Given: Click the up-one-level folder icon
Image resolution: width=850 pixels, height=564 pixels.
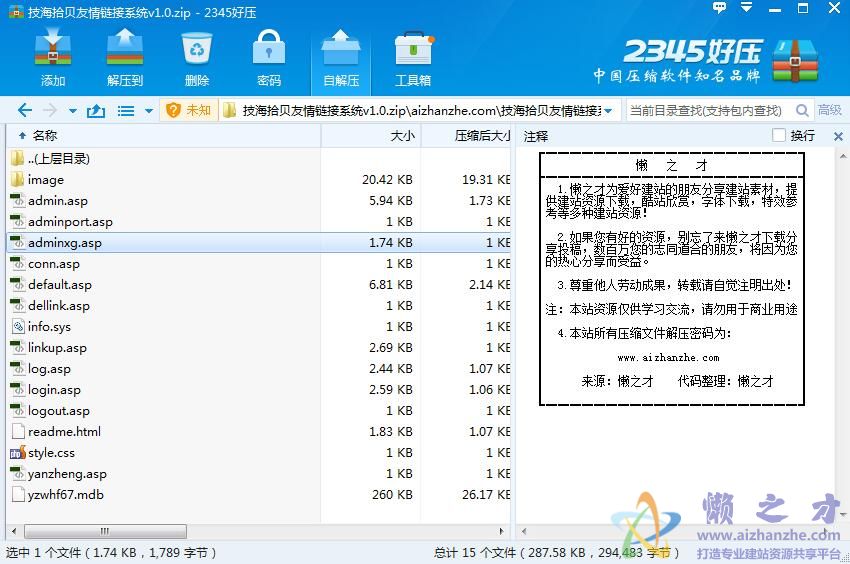Looking at the screenshot, I should pos(96,111).
